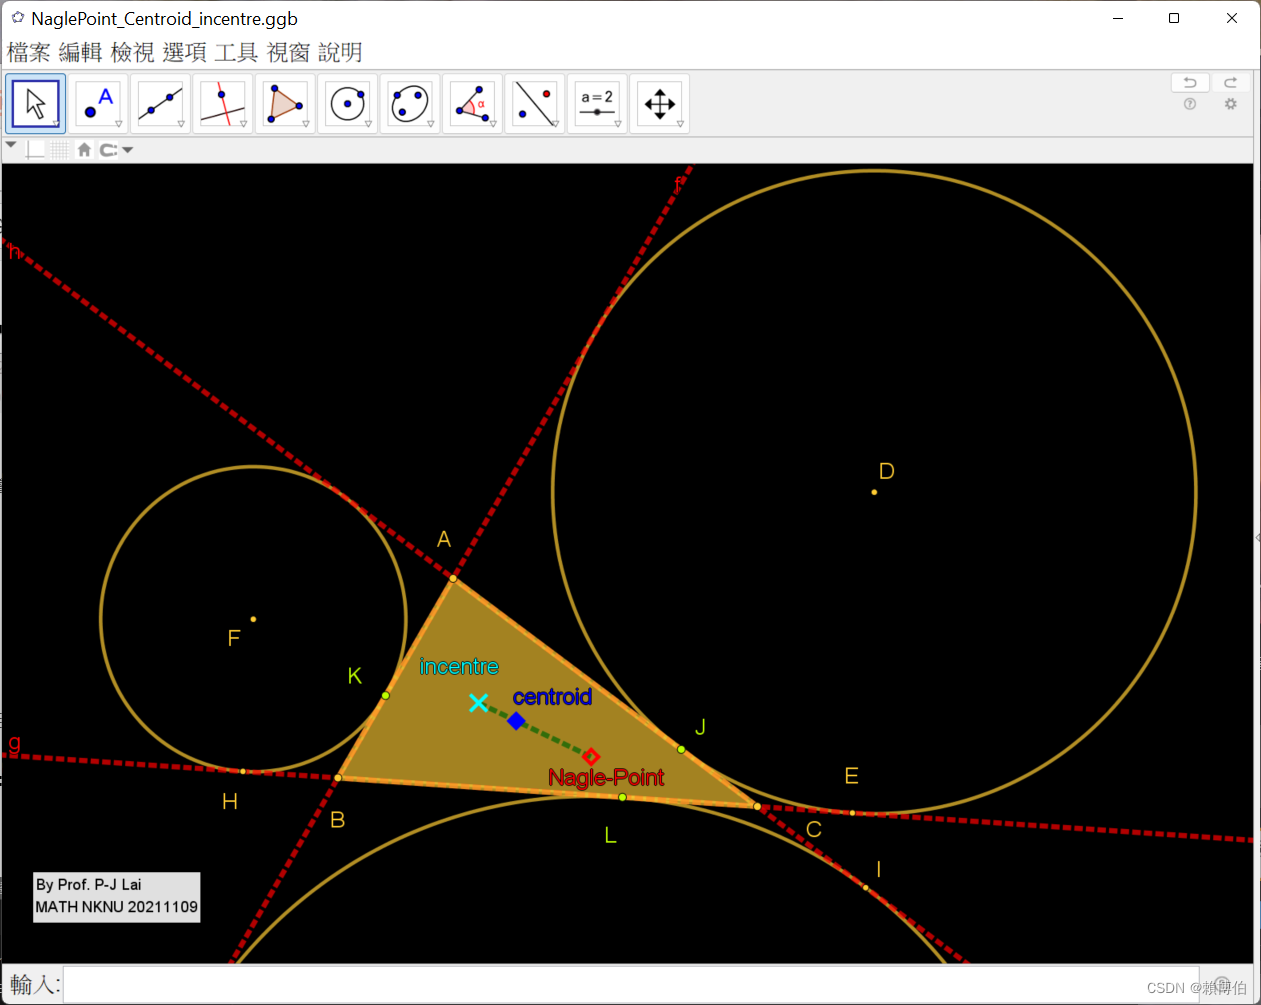Select the Conic through points tool
1261x1005 pixels.
point(410,103)
